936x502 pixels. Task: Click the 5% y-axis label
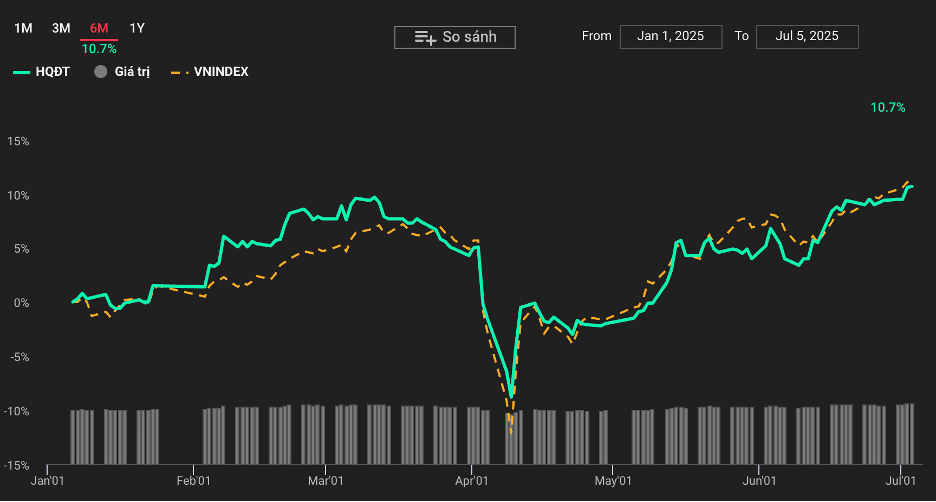point(21,249)
